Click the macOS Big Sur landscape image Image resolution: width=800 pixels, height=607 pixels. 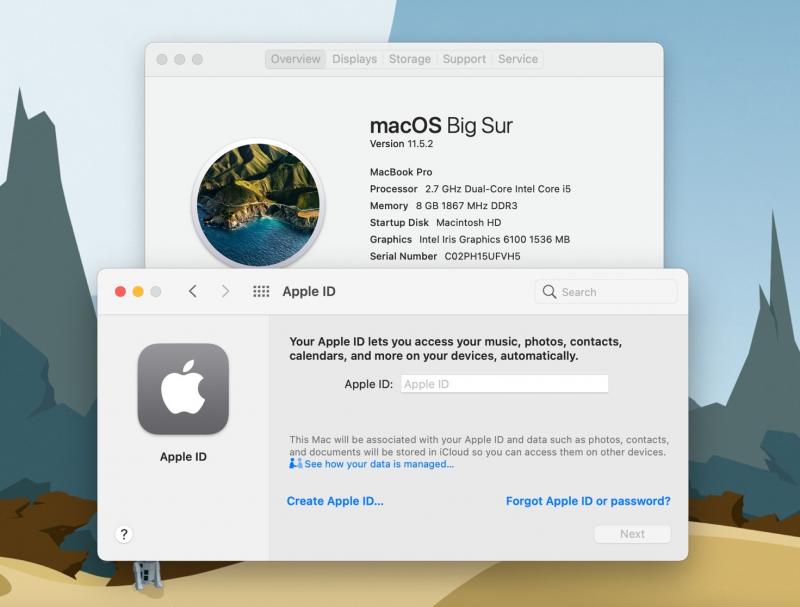(x=258, y=205)
